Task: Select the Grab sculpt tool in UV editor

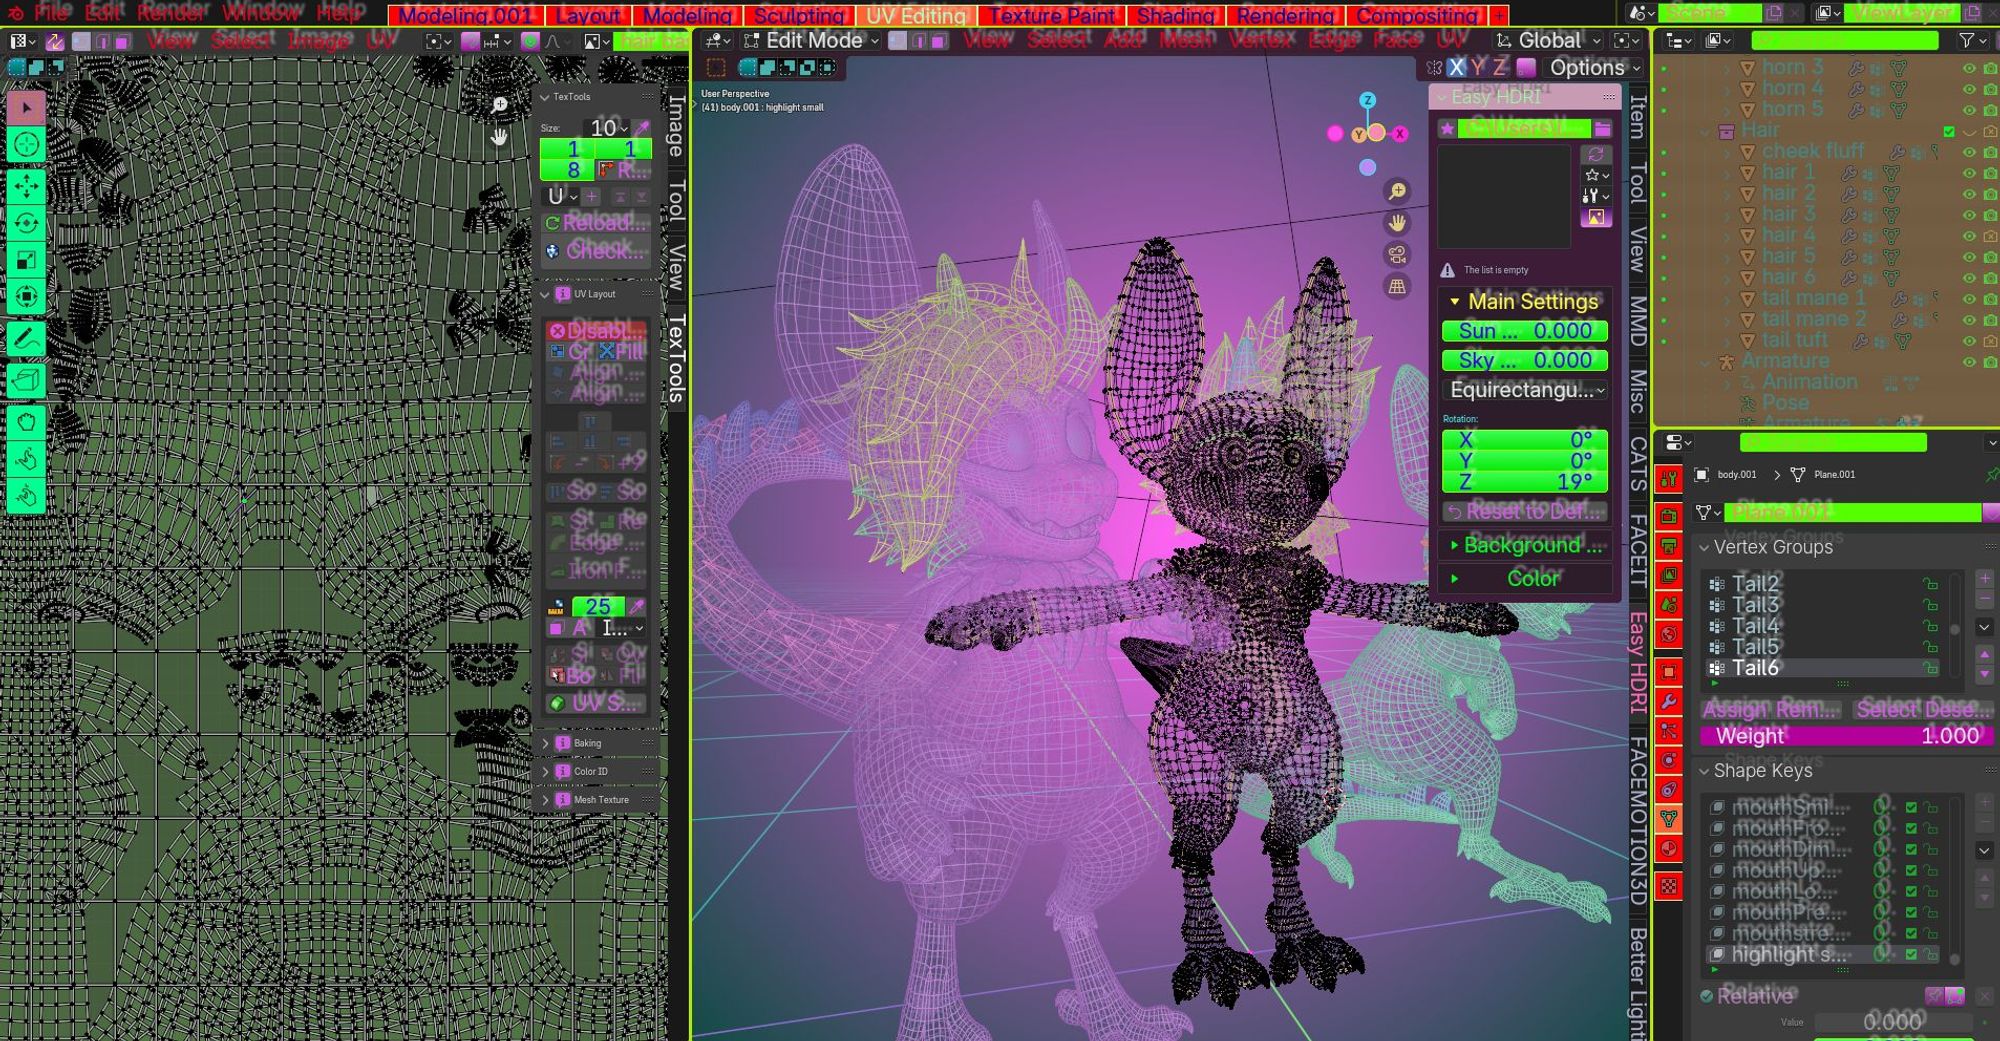Action: (26, 422)
